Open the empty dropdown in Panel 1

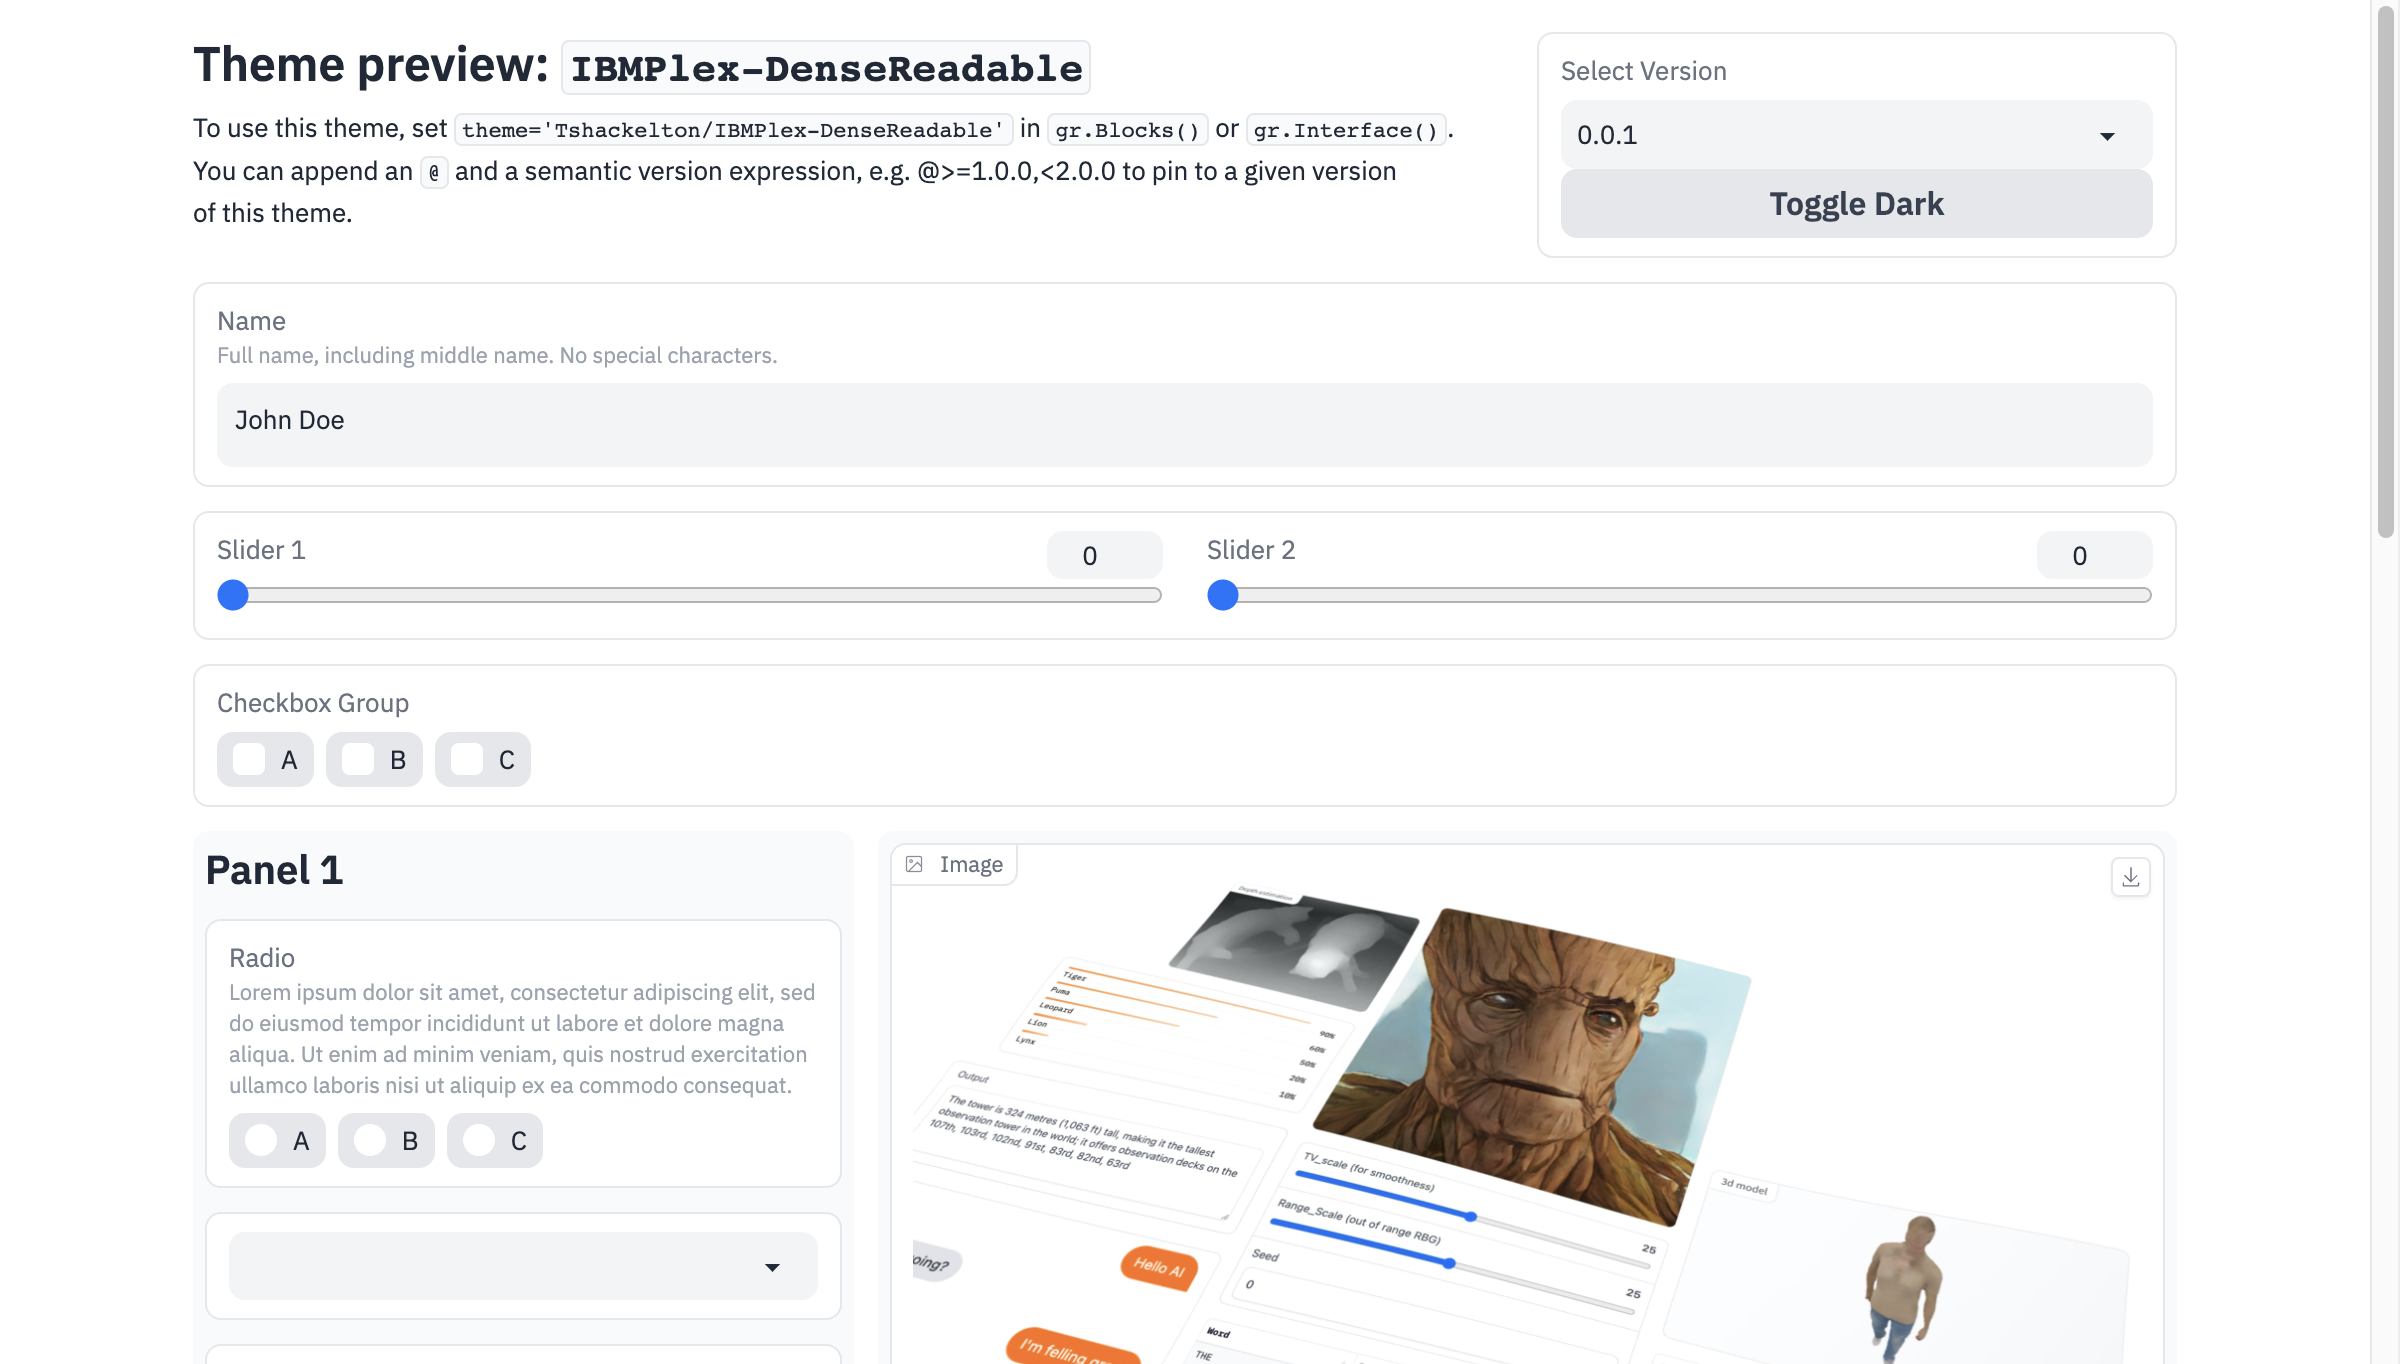[x=523, y=1266]
